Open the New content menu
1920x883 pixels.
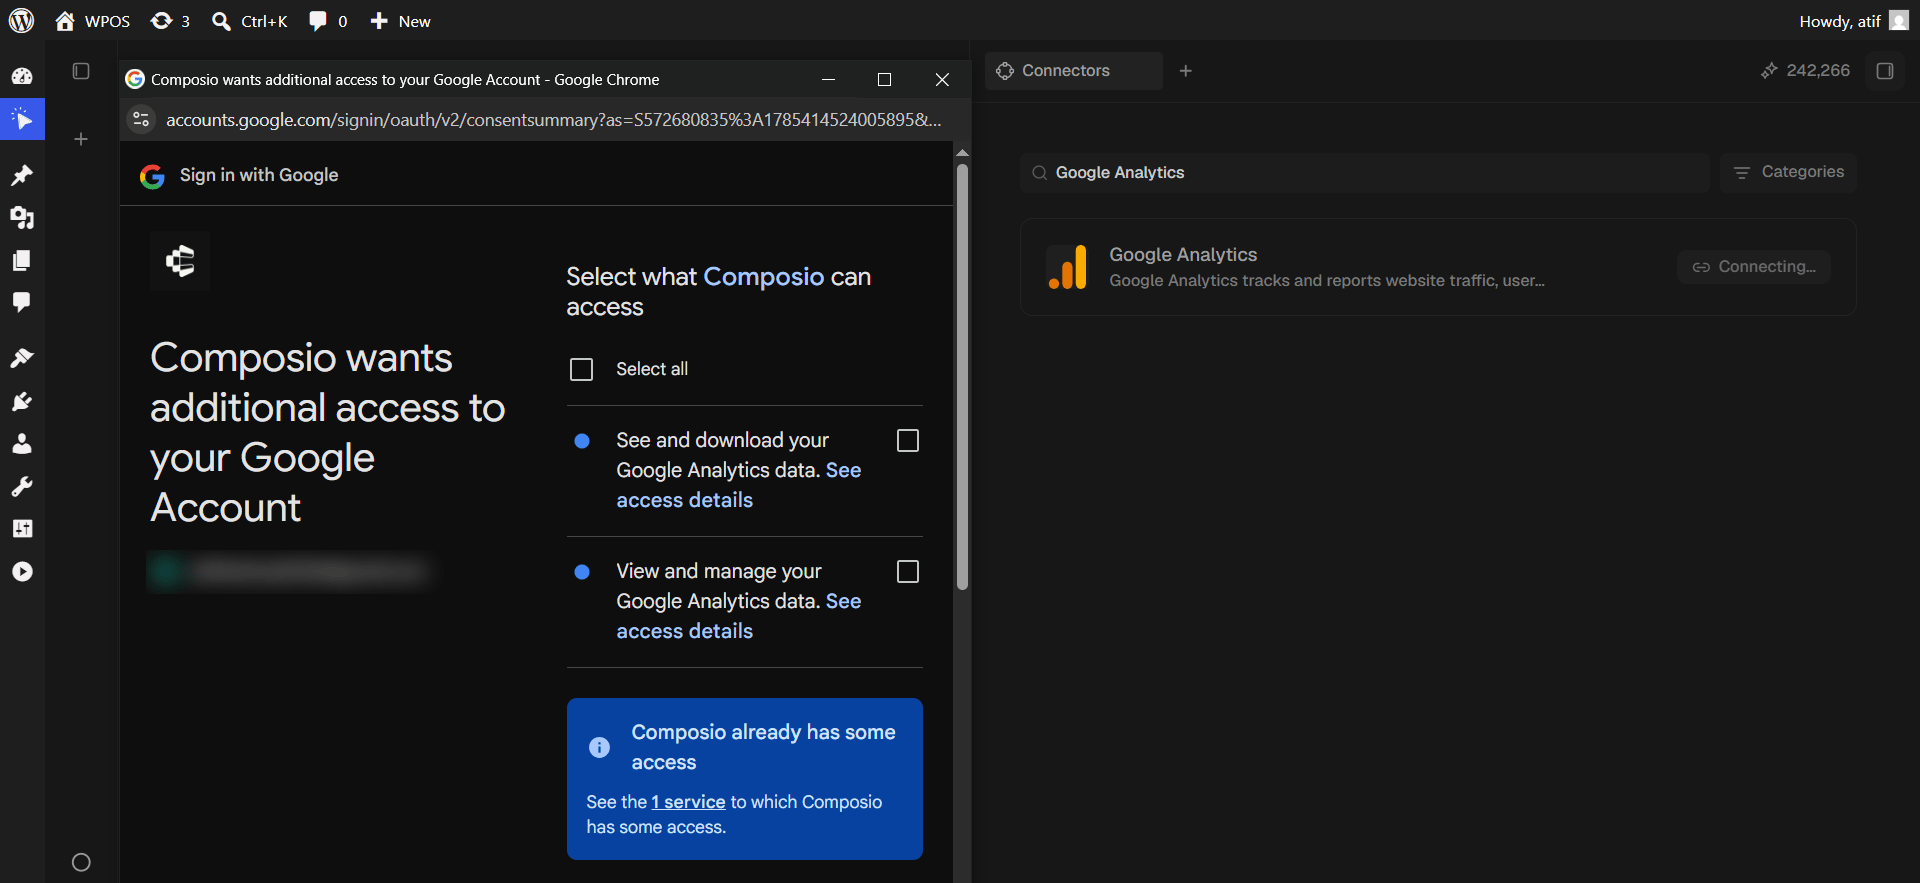tap(400, 21)
